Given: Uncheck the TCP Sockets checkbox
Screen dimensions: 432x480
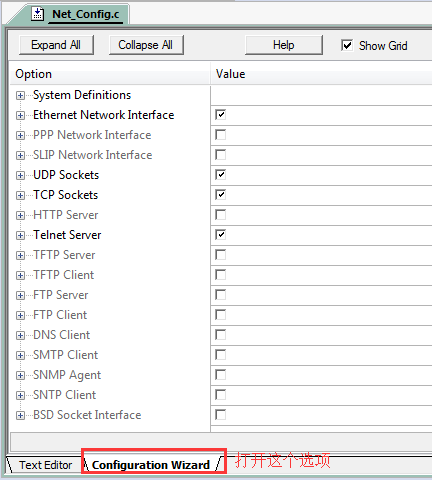Looking at the screenshot, I should pos(220,195).
